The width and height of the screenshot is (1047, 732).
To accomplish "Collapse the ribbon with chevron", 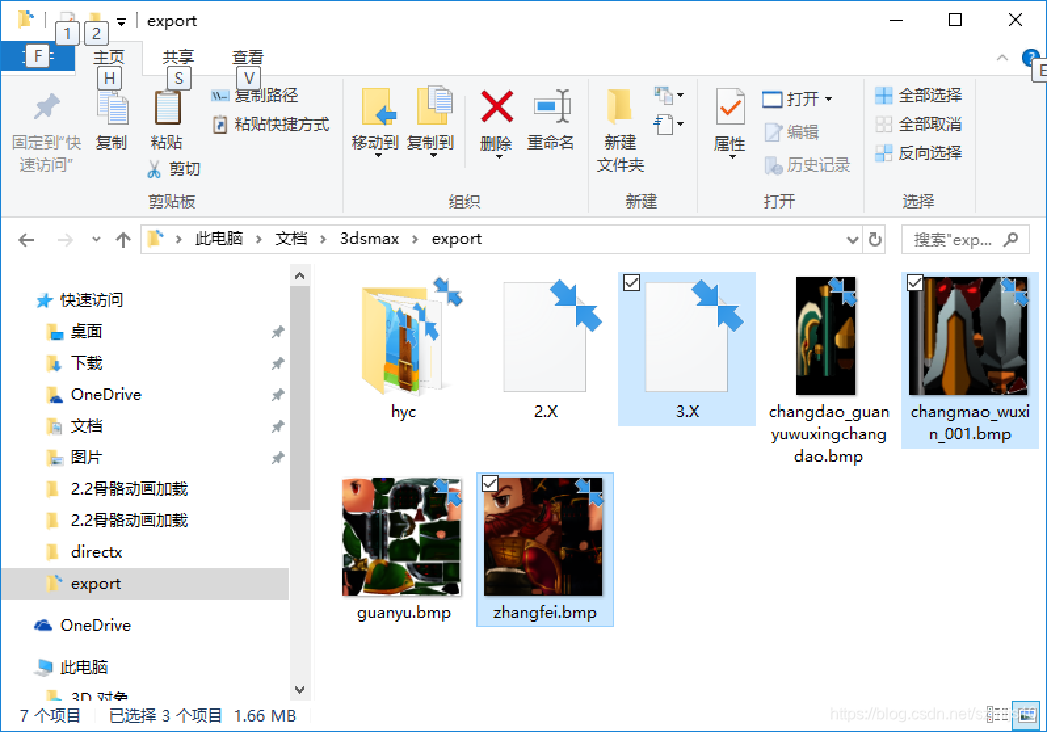I will click(1002, 57).
